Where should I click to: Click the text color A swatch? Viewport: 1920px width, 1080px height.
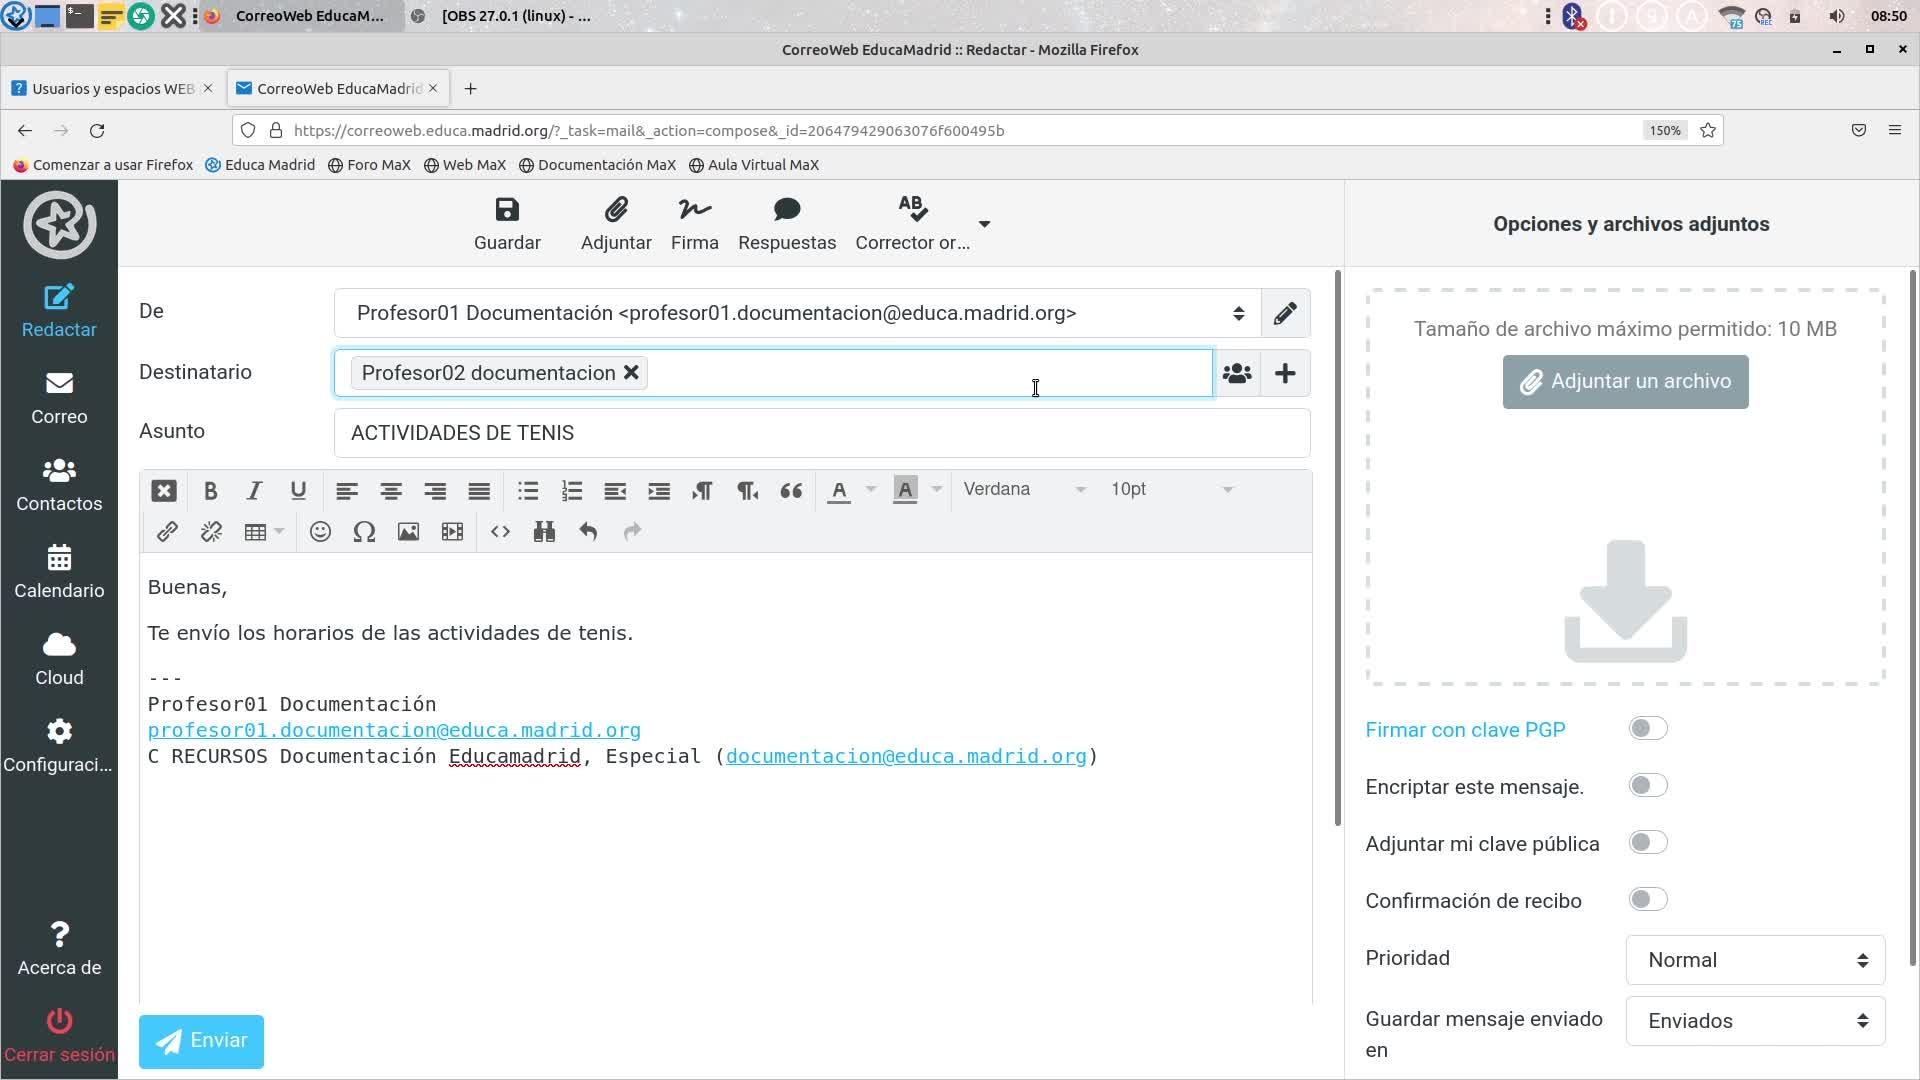click(839, 491)
